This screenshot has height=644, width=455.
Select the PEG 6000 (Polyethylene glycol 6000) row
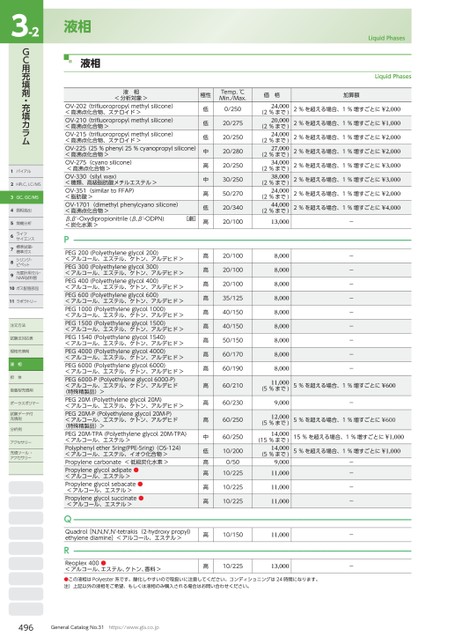(x=237, y=368)
